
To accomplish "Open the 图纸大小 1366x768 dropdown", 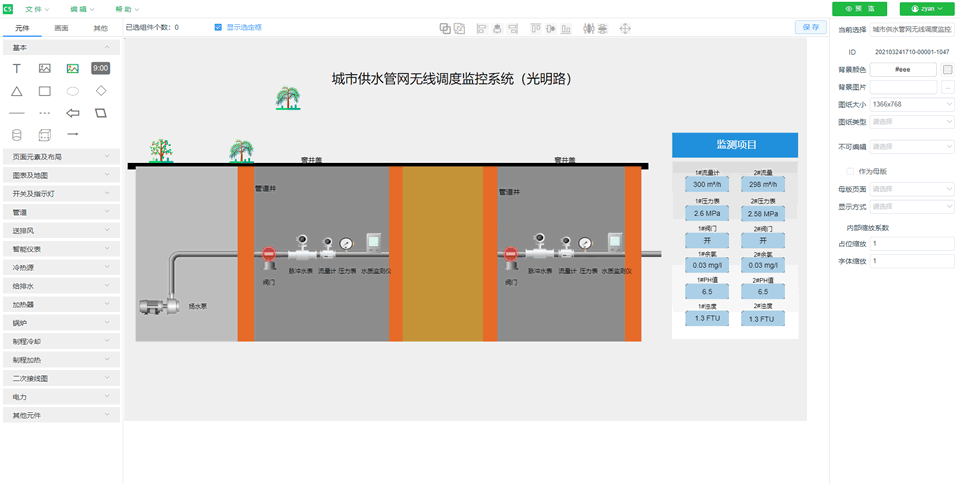I will [912, 104].
